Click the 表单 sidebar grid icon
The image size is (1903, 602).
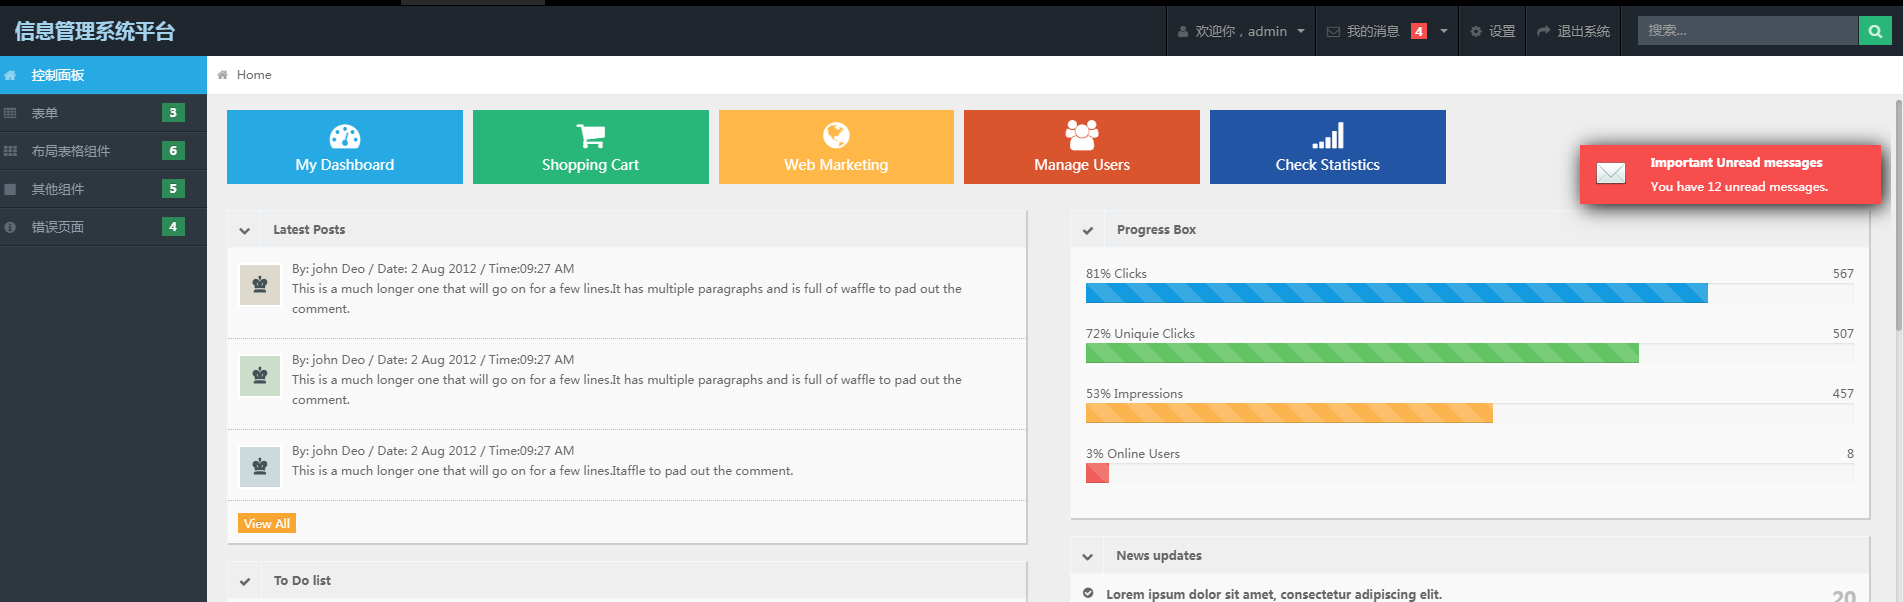pyautogui.click(x=10, y=113)
